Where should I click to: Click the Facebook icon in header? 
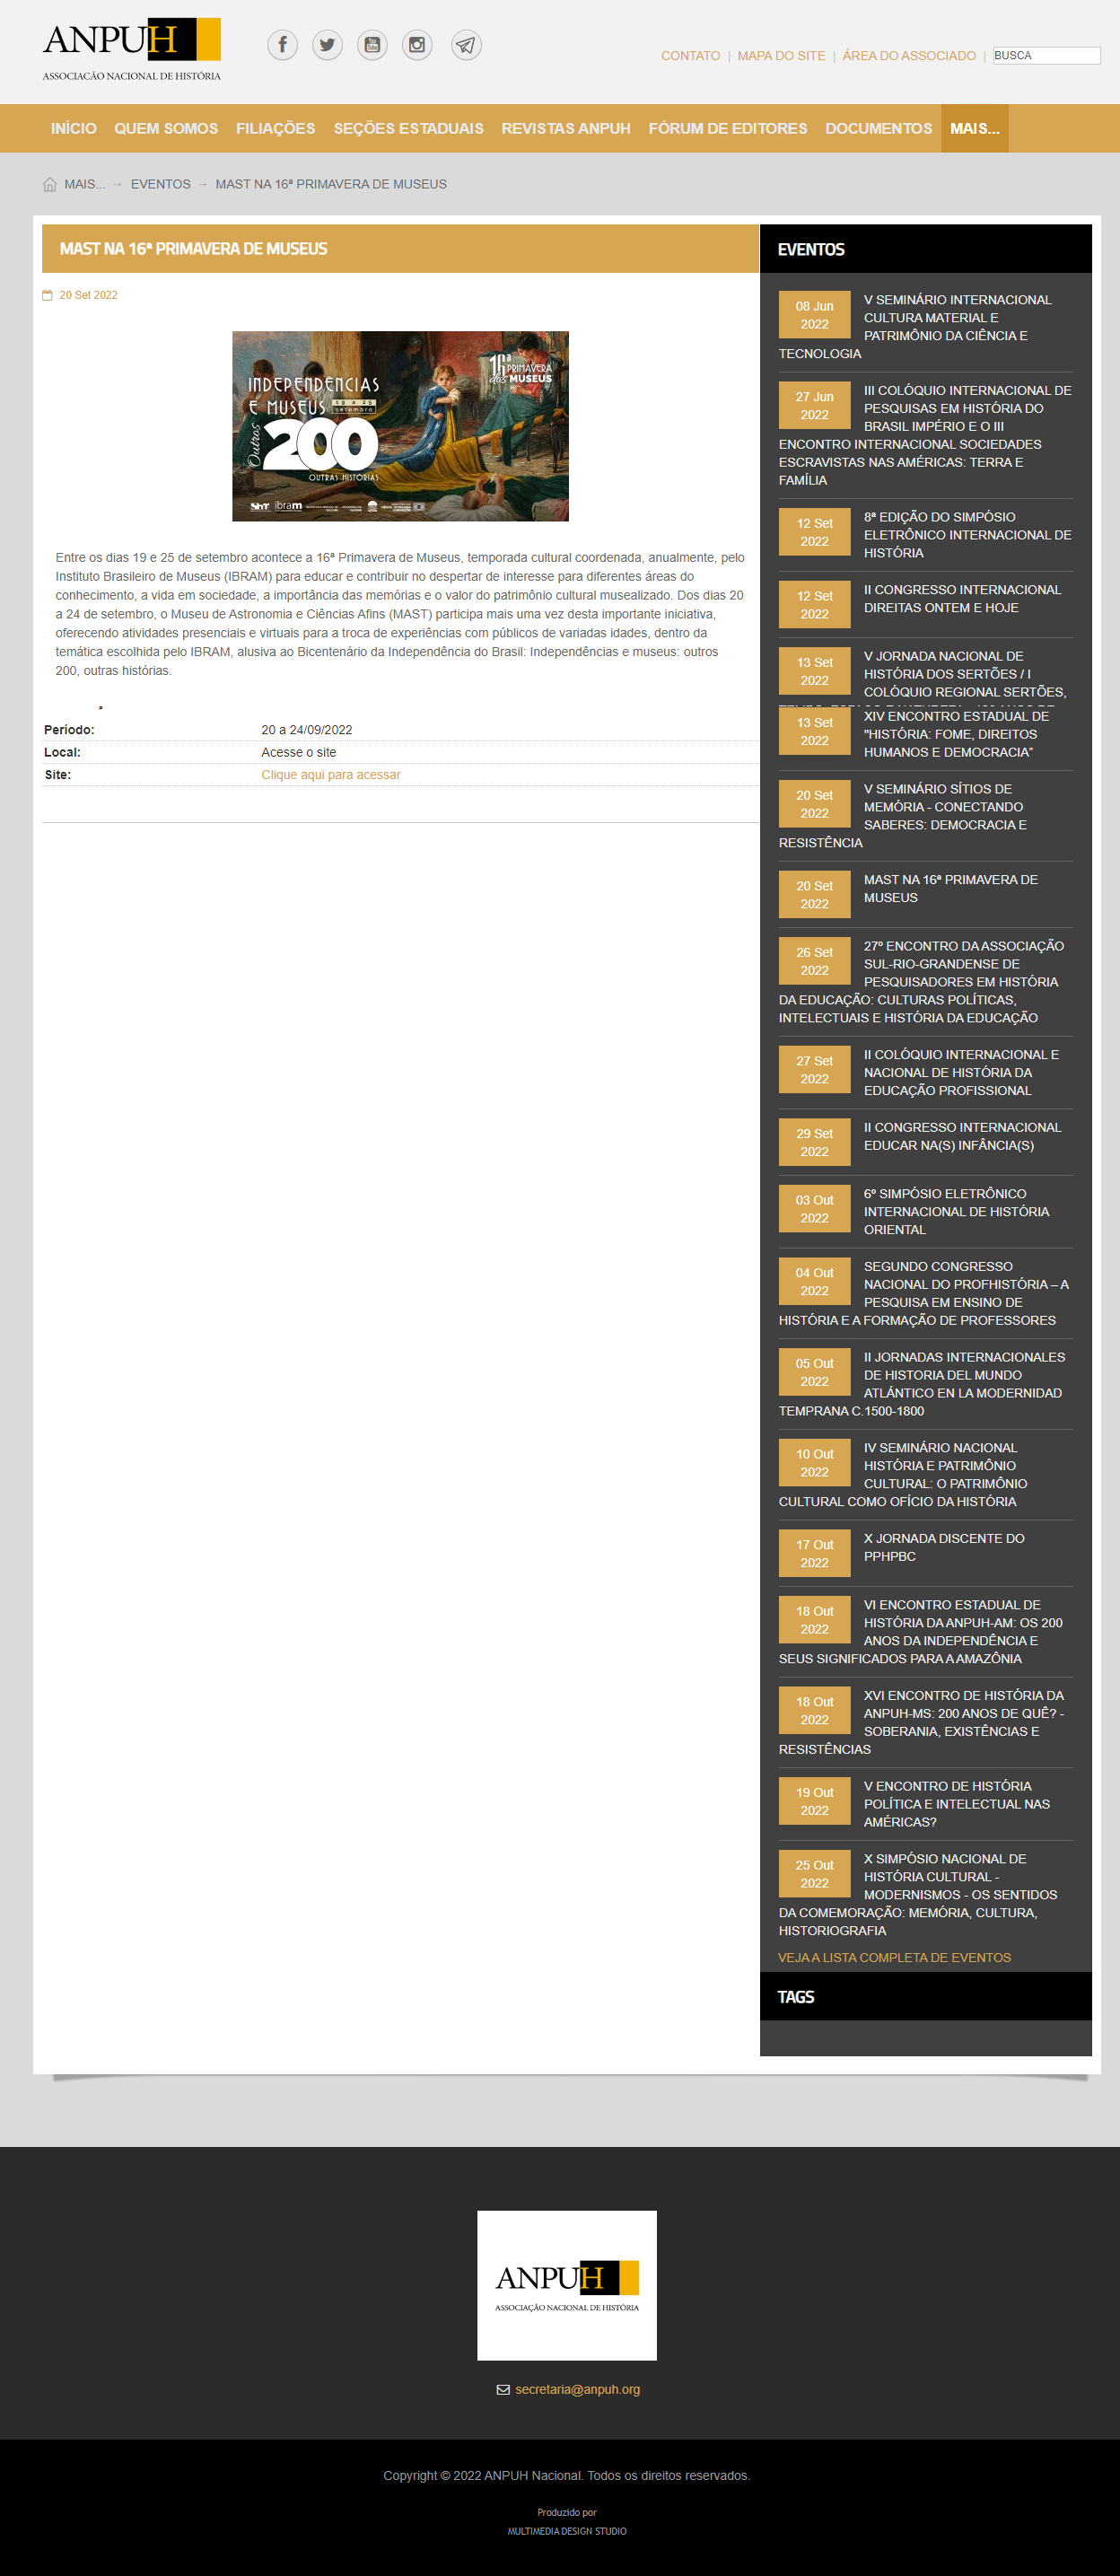(282, 45)
